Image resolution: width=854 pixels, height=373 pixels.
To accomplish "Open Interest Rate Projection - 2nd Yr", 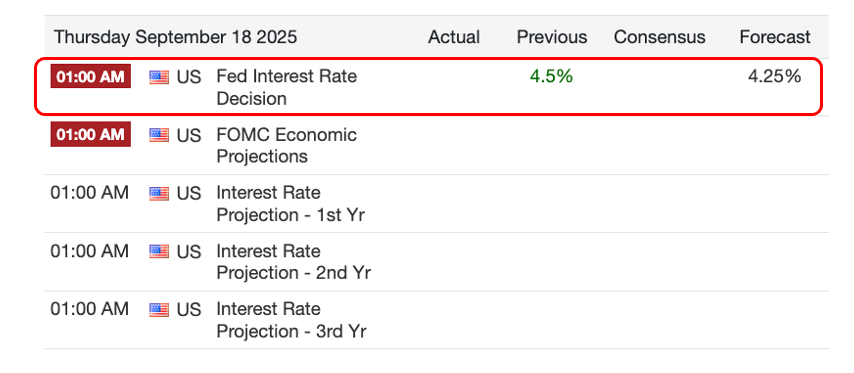I will click(294, 262).
